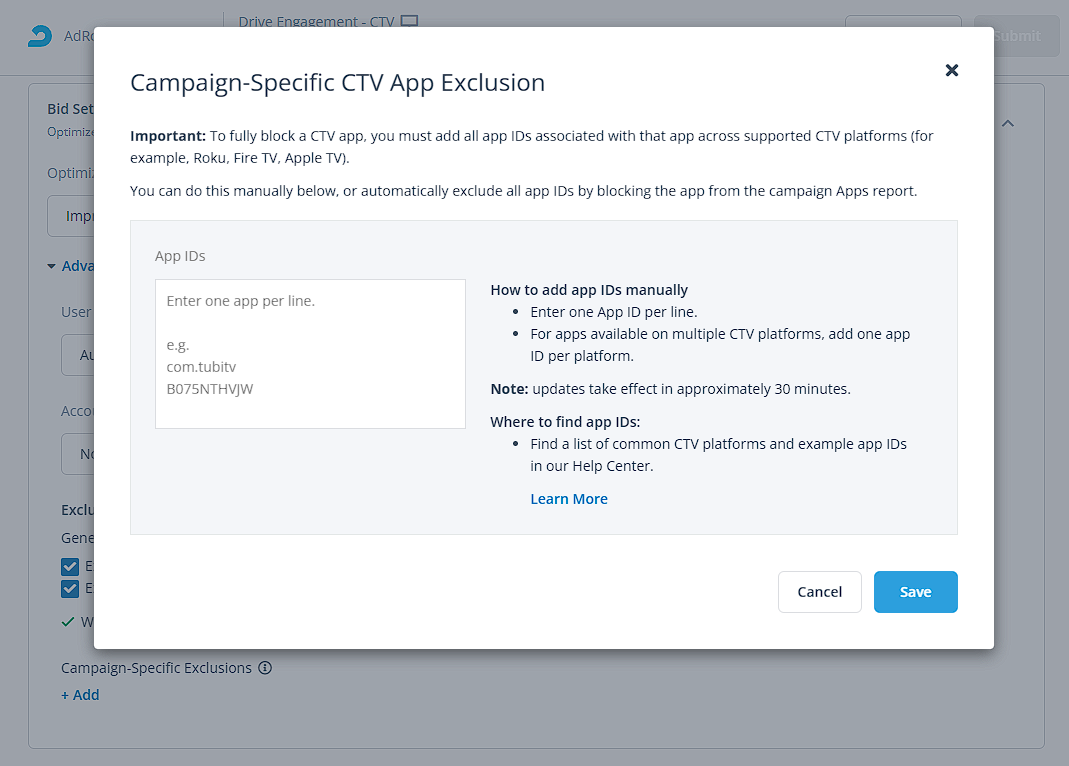Viewport: 1069px width, 766px height.
Task: Open the Account dropdown field
Action: pos(77,454)
